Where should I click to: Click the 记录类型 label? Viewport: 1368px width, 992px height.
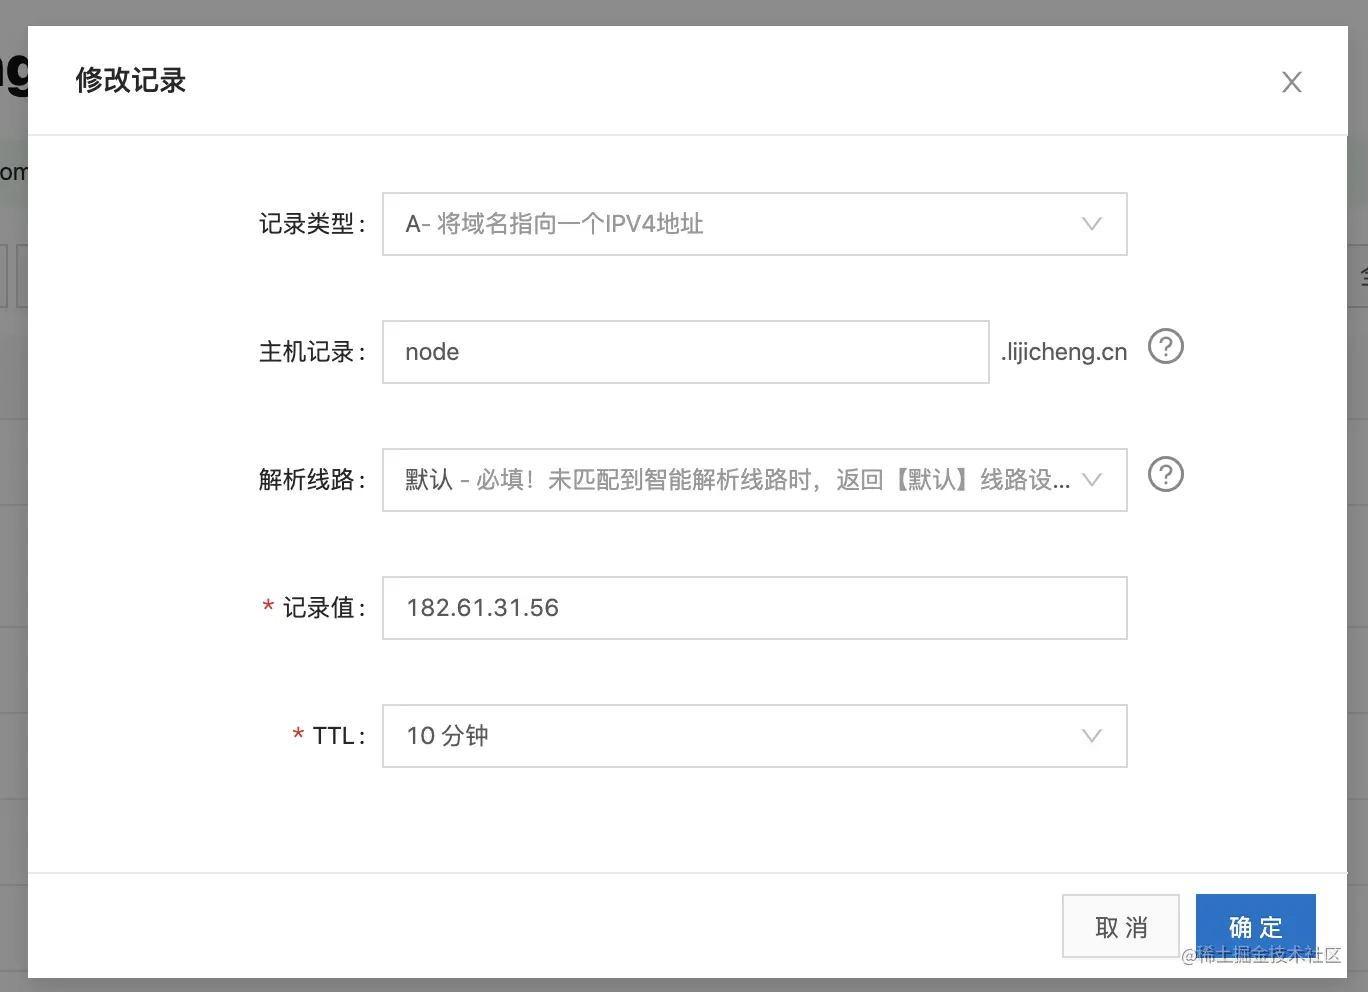312,224
